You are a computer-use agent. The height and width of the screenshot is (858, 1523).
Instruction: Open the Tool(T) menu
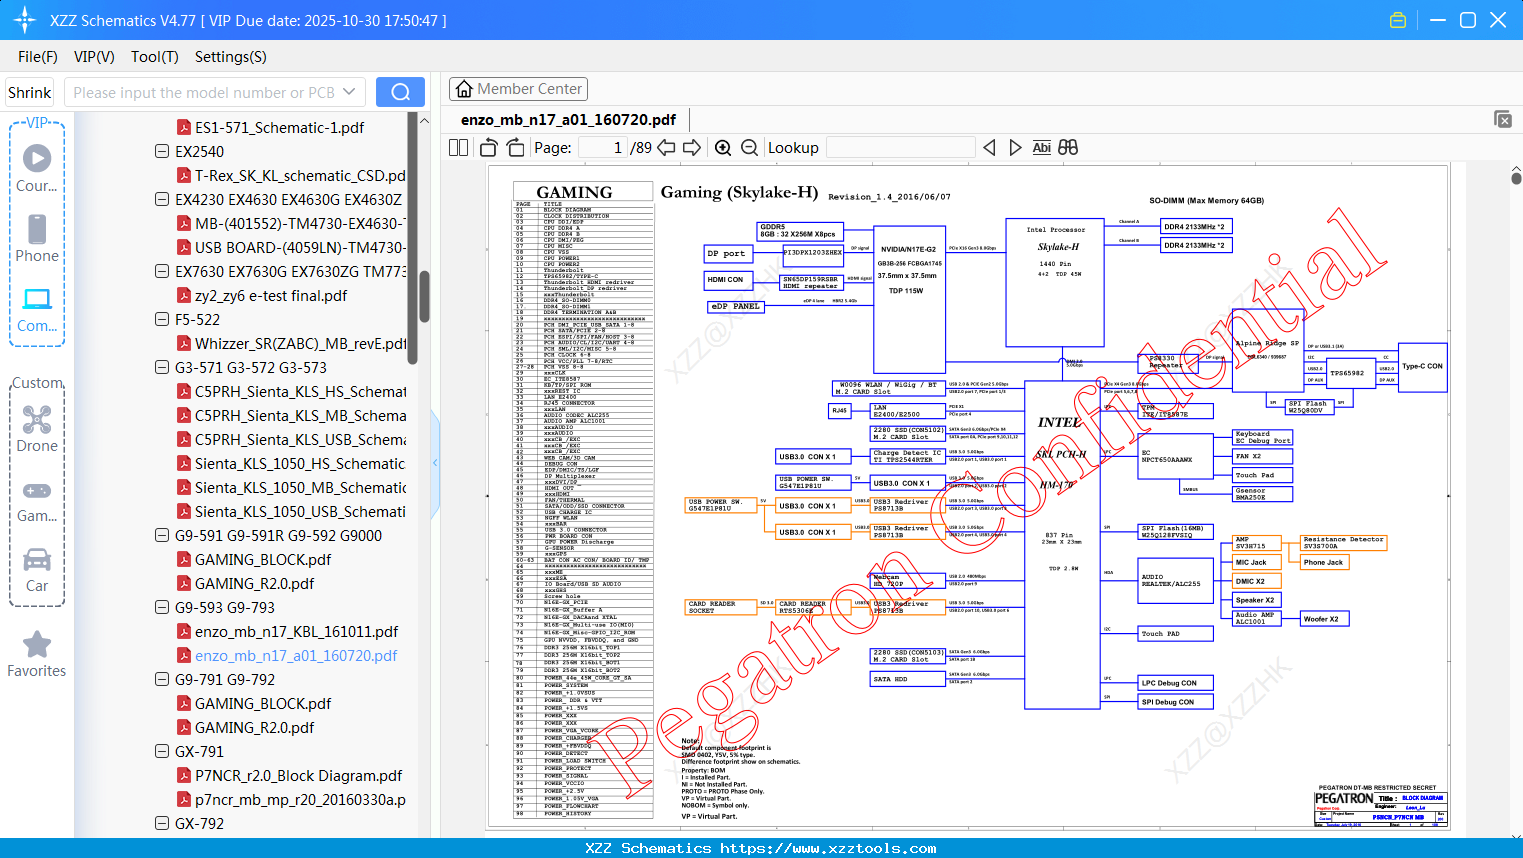coord(155,57)
